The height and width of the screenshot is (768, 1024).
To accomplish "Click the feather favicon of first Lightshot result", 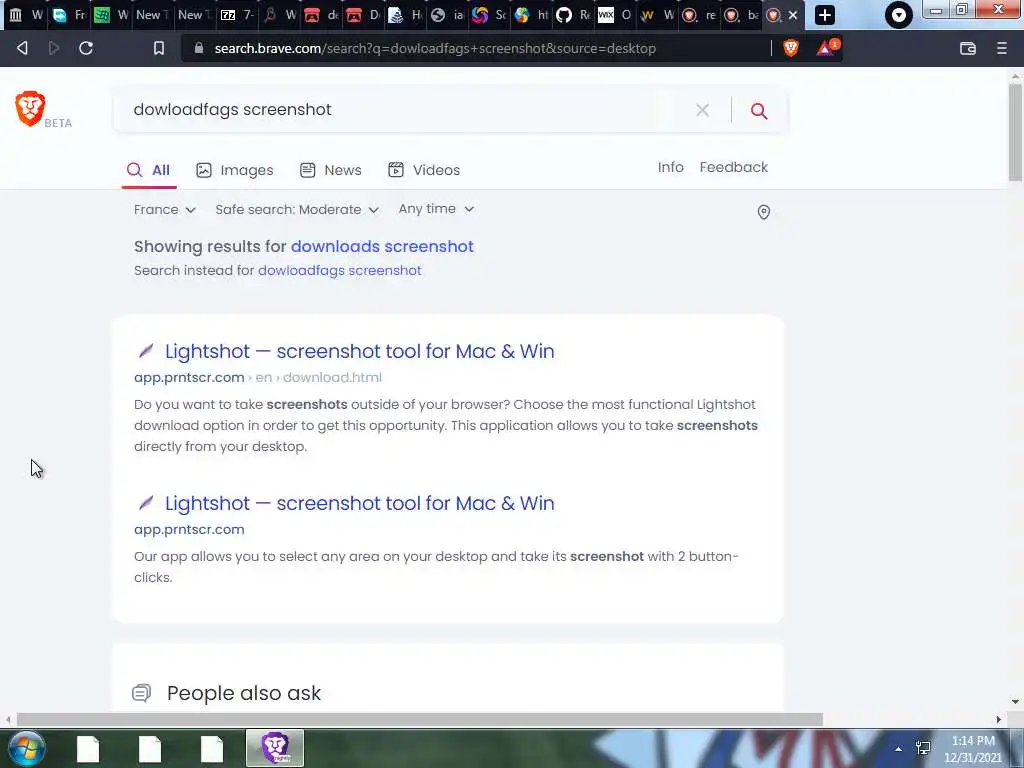I will tap(146, 351).
